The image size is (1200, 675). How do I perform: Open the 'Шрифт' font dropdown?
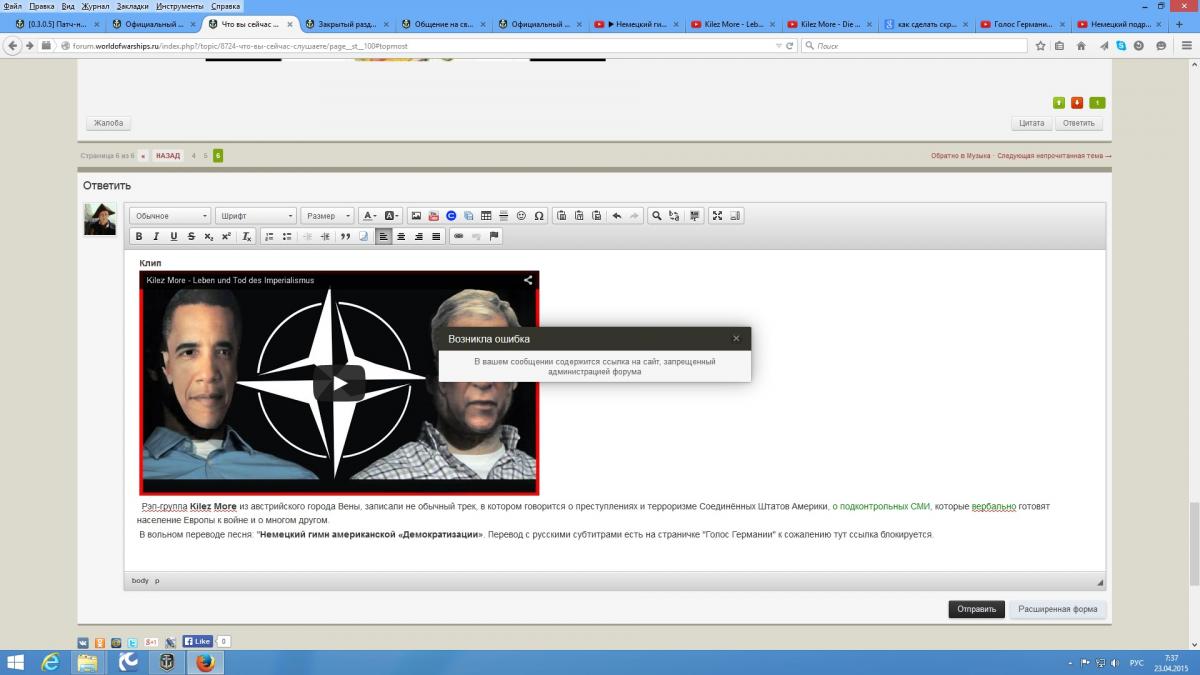[256, 215]
